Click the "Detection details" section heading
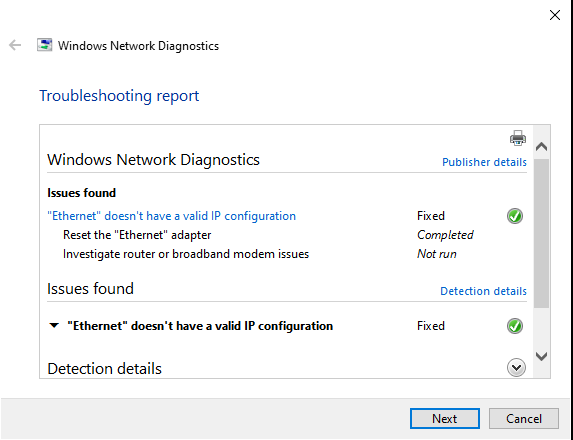The image size is (573, 440). pos(105,368)
